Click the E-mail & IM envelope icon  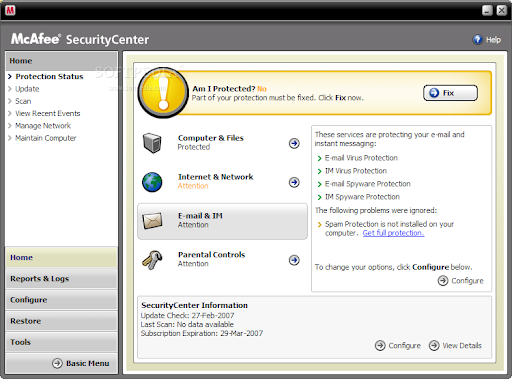pyautogui.click(x=152, y=221)
